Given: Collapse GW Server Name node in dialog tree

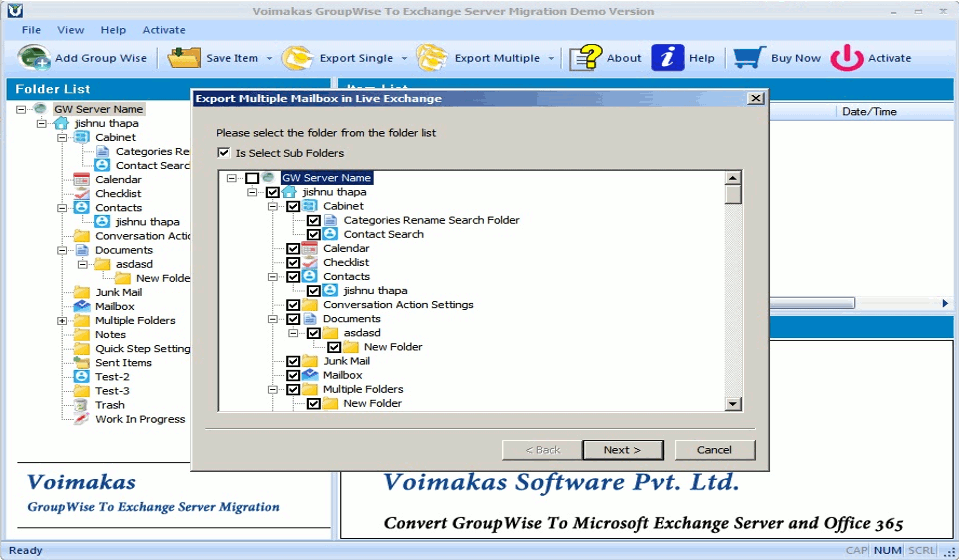Looking at the screenshot, I should pos(231,178).
